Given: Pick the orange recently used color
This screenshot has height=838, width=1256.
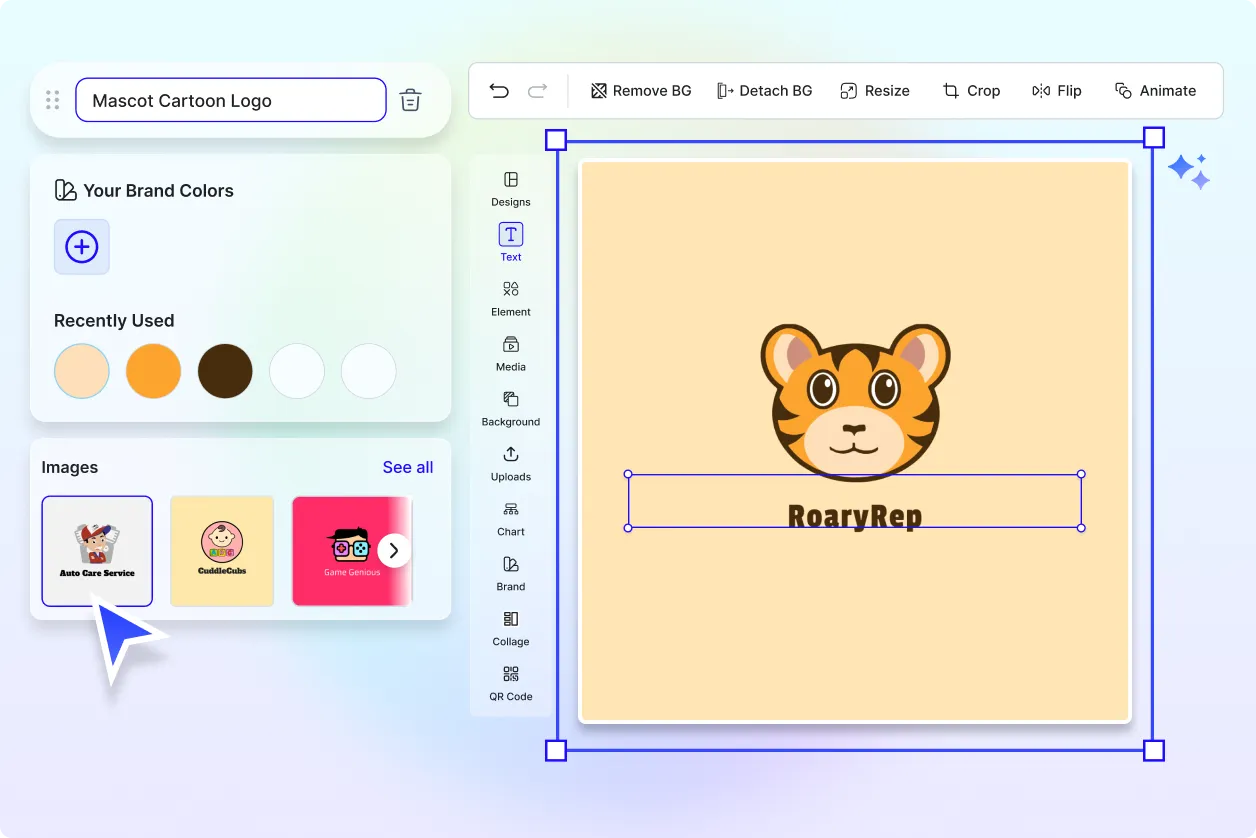Looking at the screenshot, I should coord(153,371).
